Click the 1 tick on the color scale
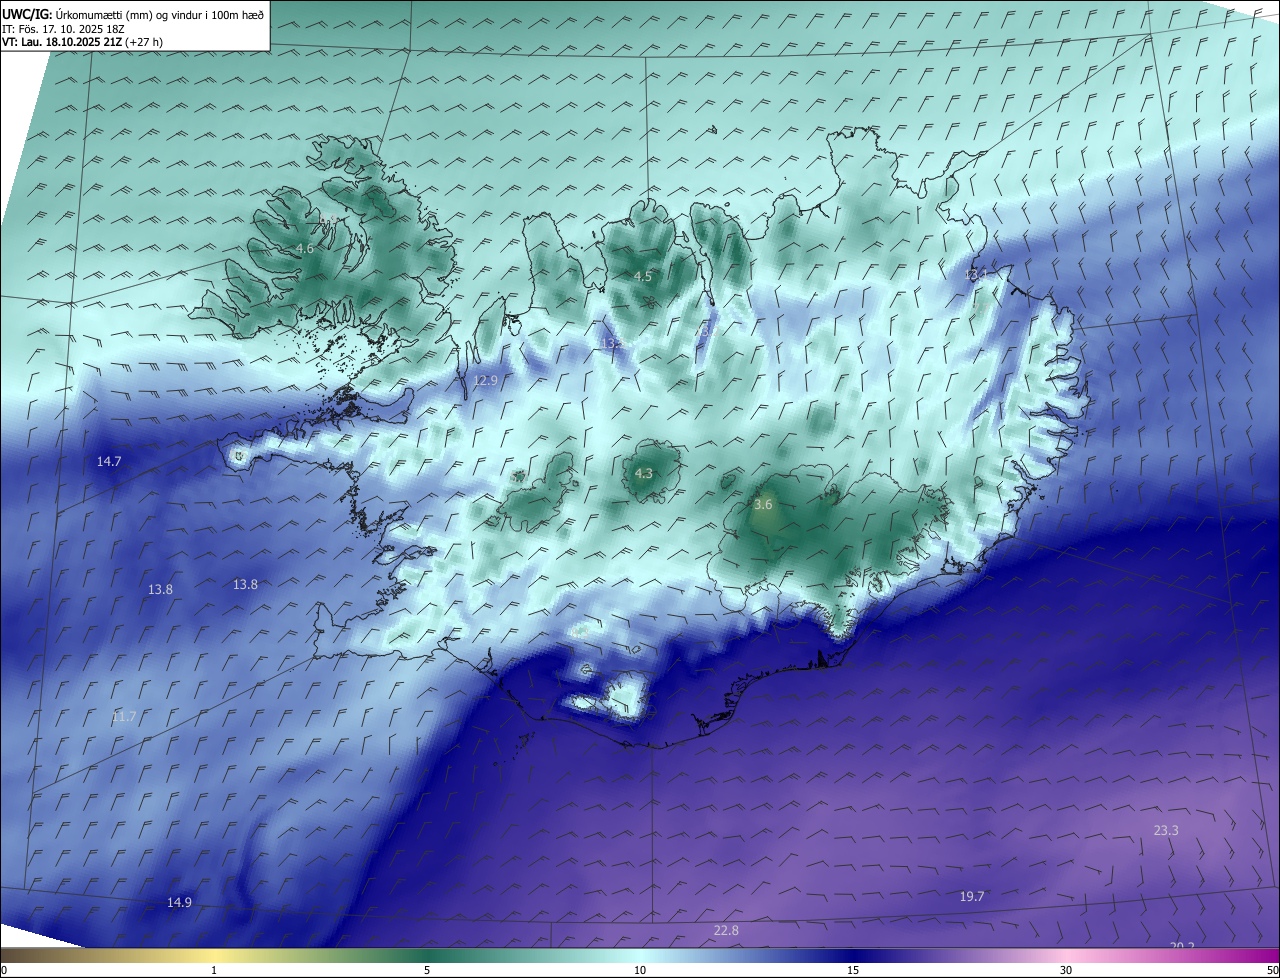 [x=214, y=970]
